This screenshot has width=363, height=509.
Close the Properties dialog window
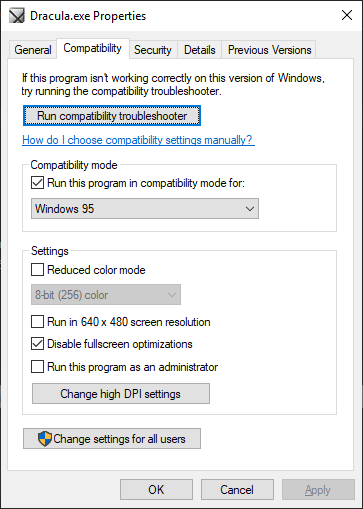[347, 15]
